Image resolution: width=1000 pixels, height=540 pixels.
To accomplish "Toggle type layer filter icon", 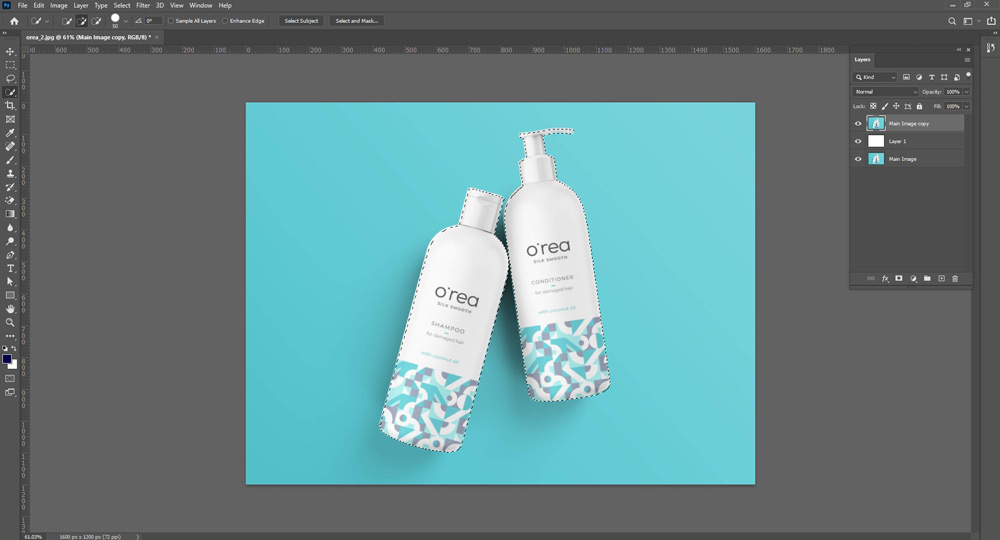I will (x=932, y=77).
